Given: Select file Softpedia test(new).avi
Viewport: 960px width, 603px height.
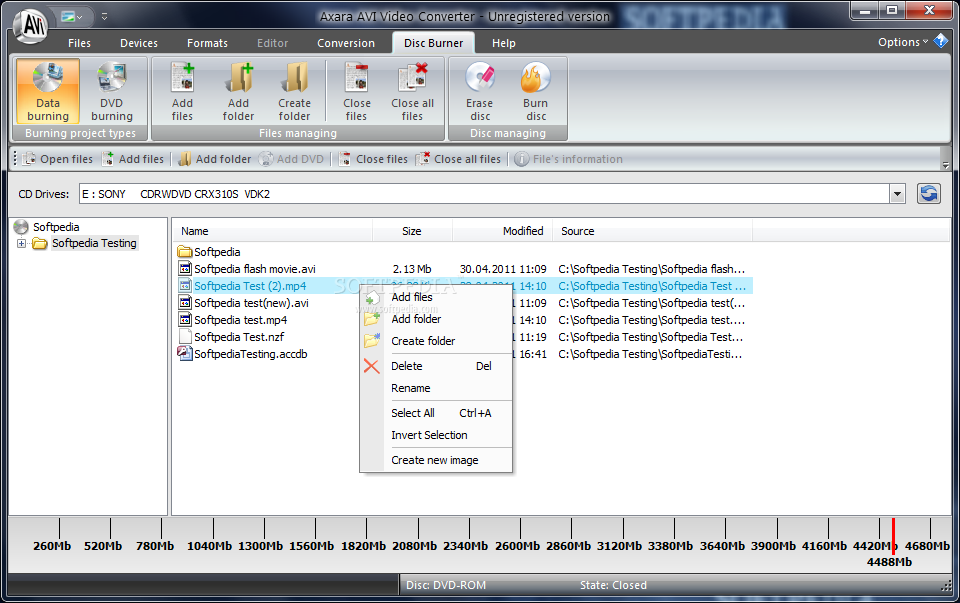Looking at the screenshot, I should pos(251,303).
